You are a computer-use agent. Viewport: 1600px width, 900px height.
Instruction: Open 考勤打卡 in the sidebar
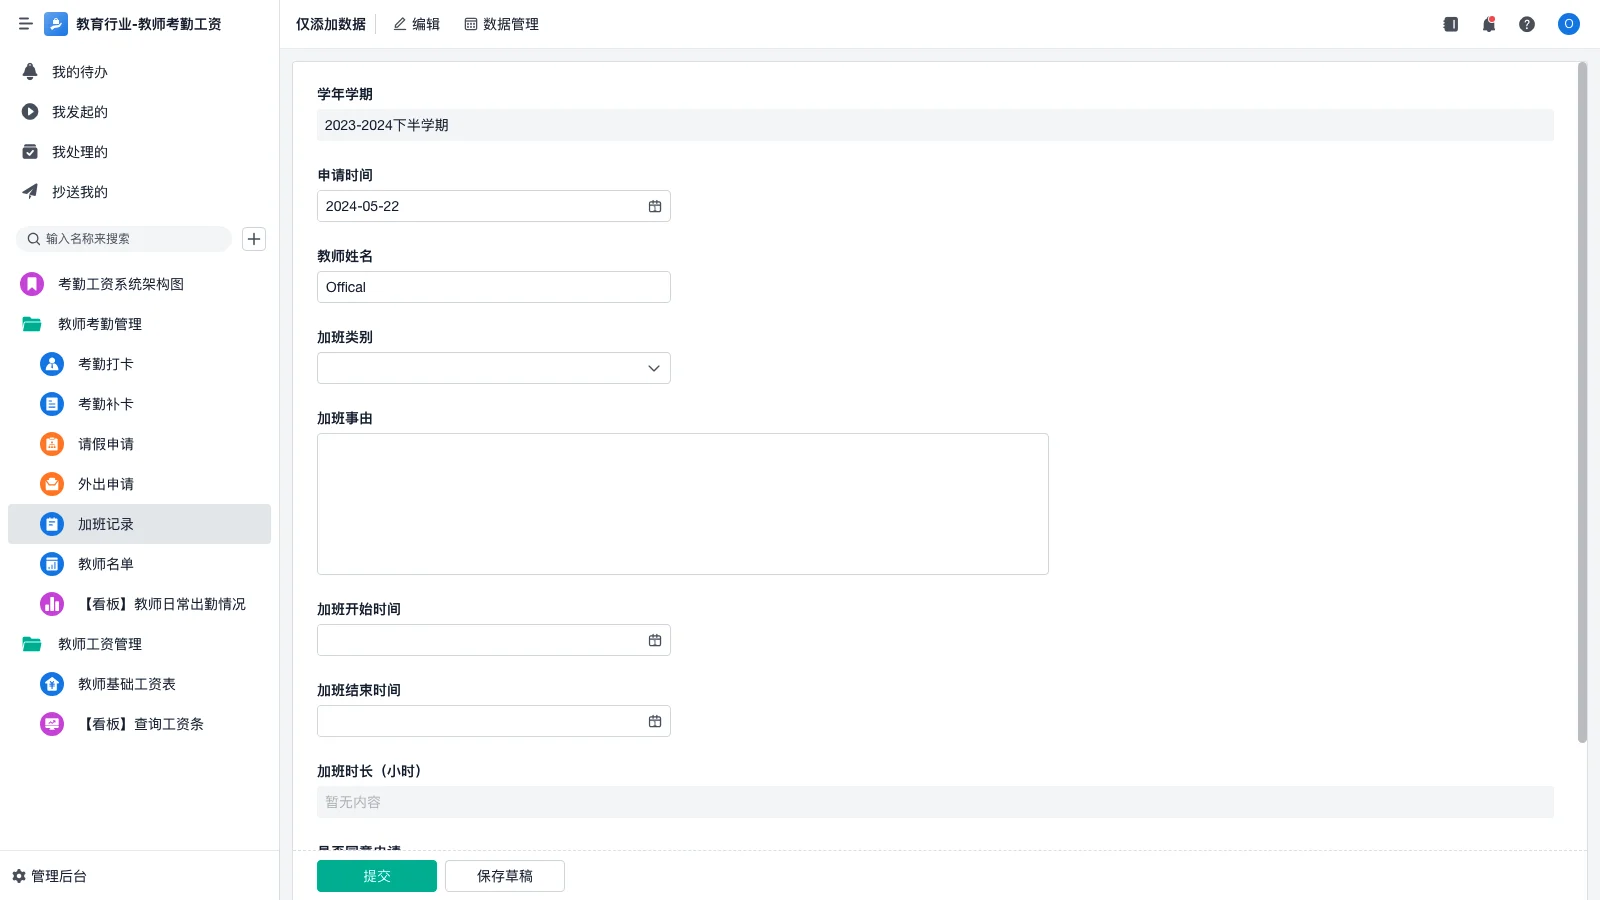tap(105, 364)
